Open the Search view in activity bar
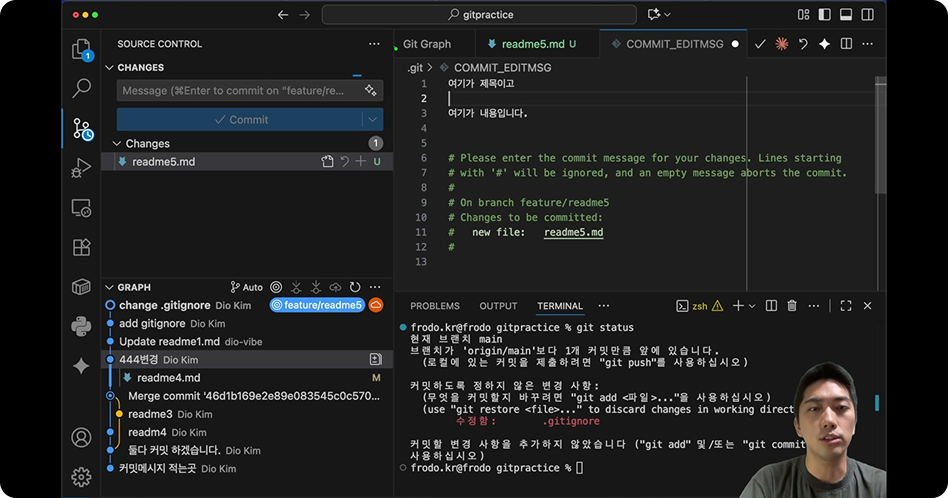Image resolution: width=948 pixels, height=498 pixels. point(81,88)
